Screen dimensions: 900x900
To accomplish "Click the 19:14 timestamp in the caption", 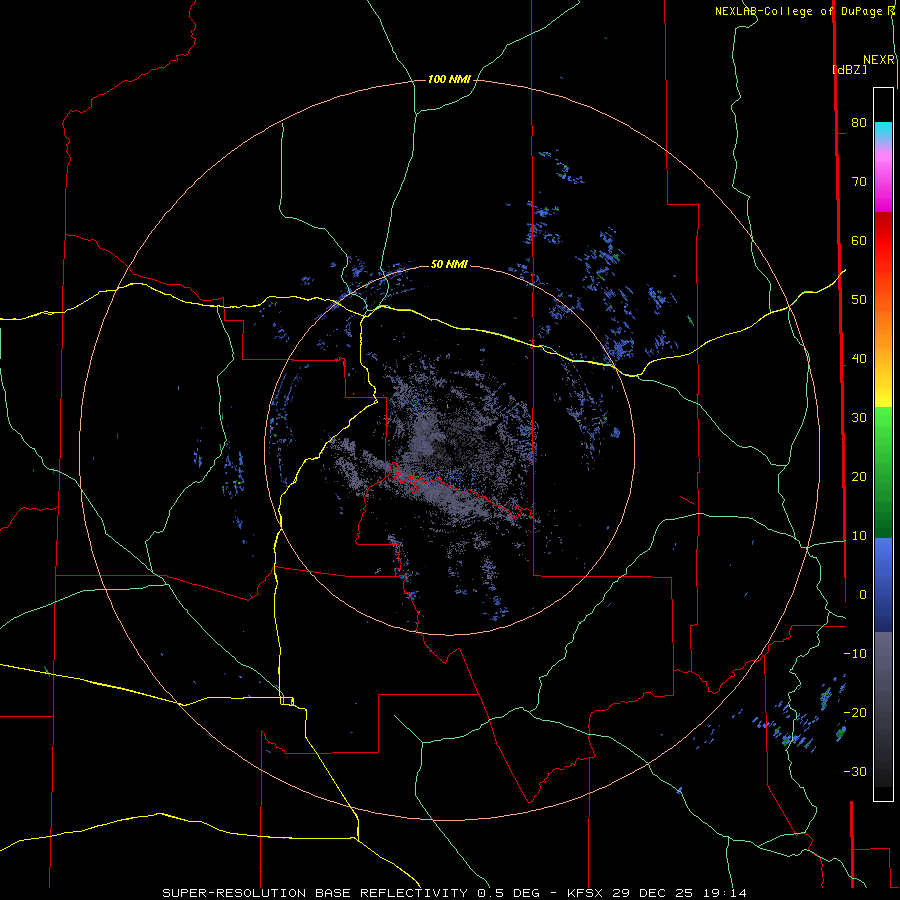I will tap(726, 893).
